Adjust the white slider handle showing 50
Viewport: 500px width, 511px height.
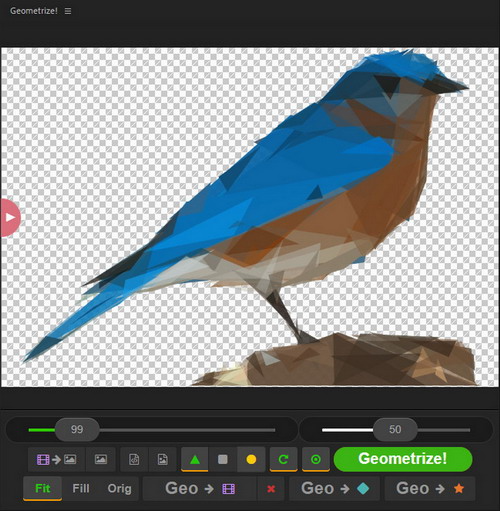[395, 429]
